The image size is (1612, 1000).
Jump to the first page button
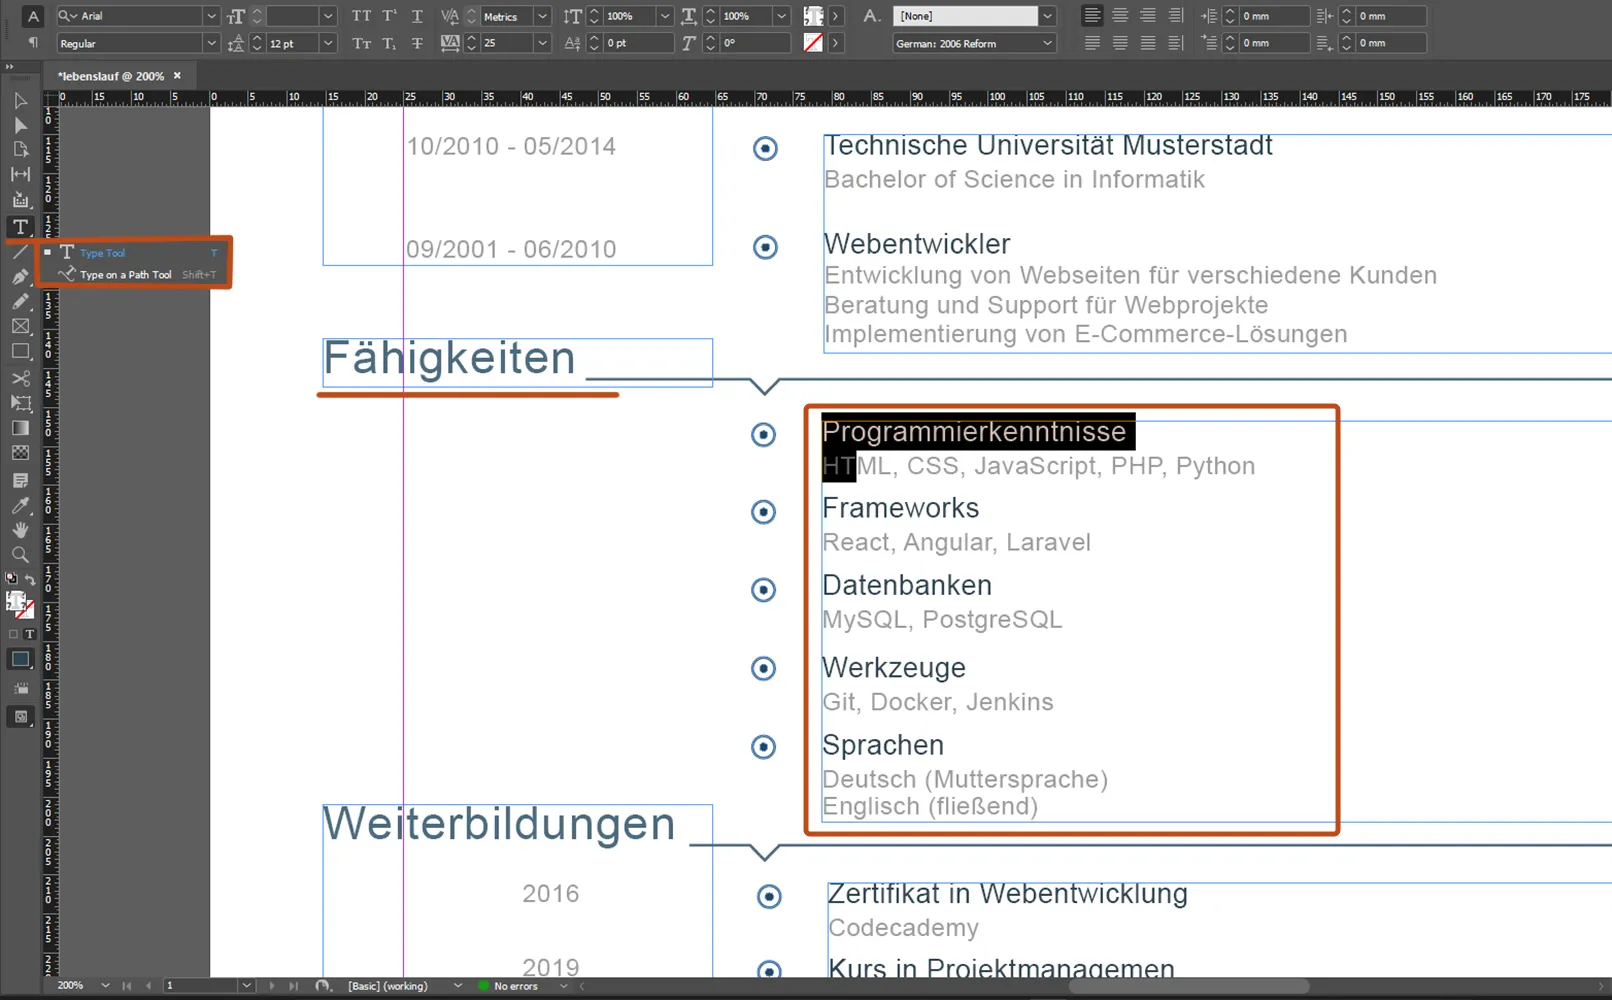127,986
